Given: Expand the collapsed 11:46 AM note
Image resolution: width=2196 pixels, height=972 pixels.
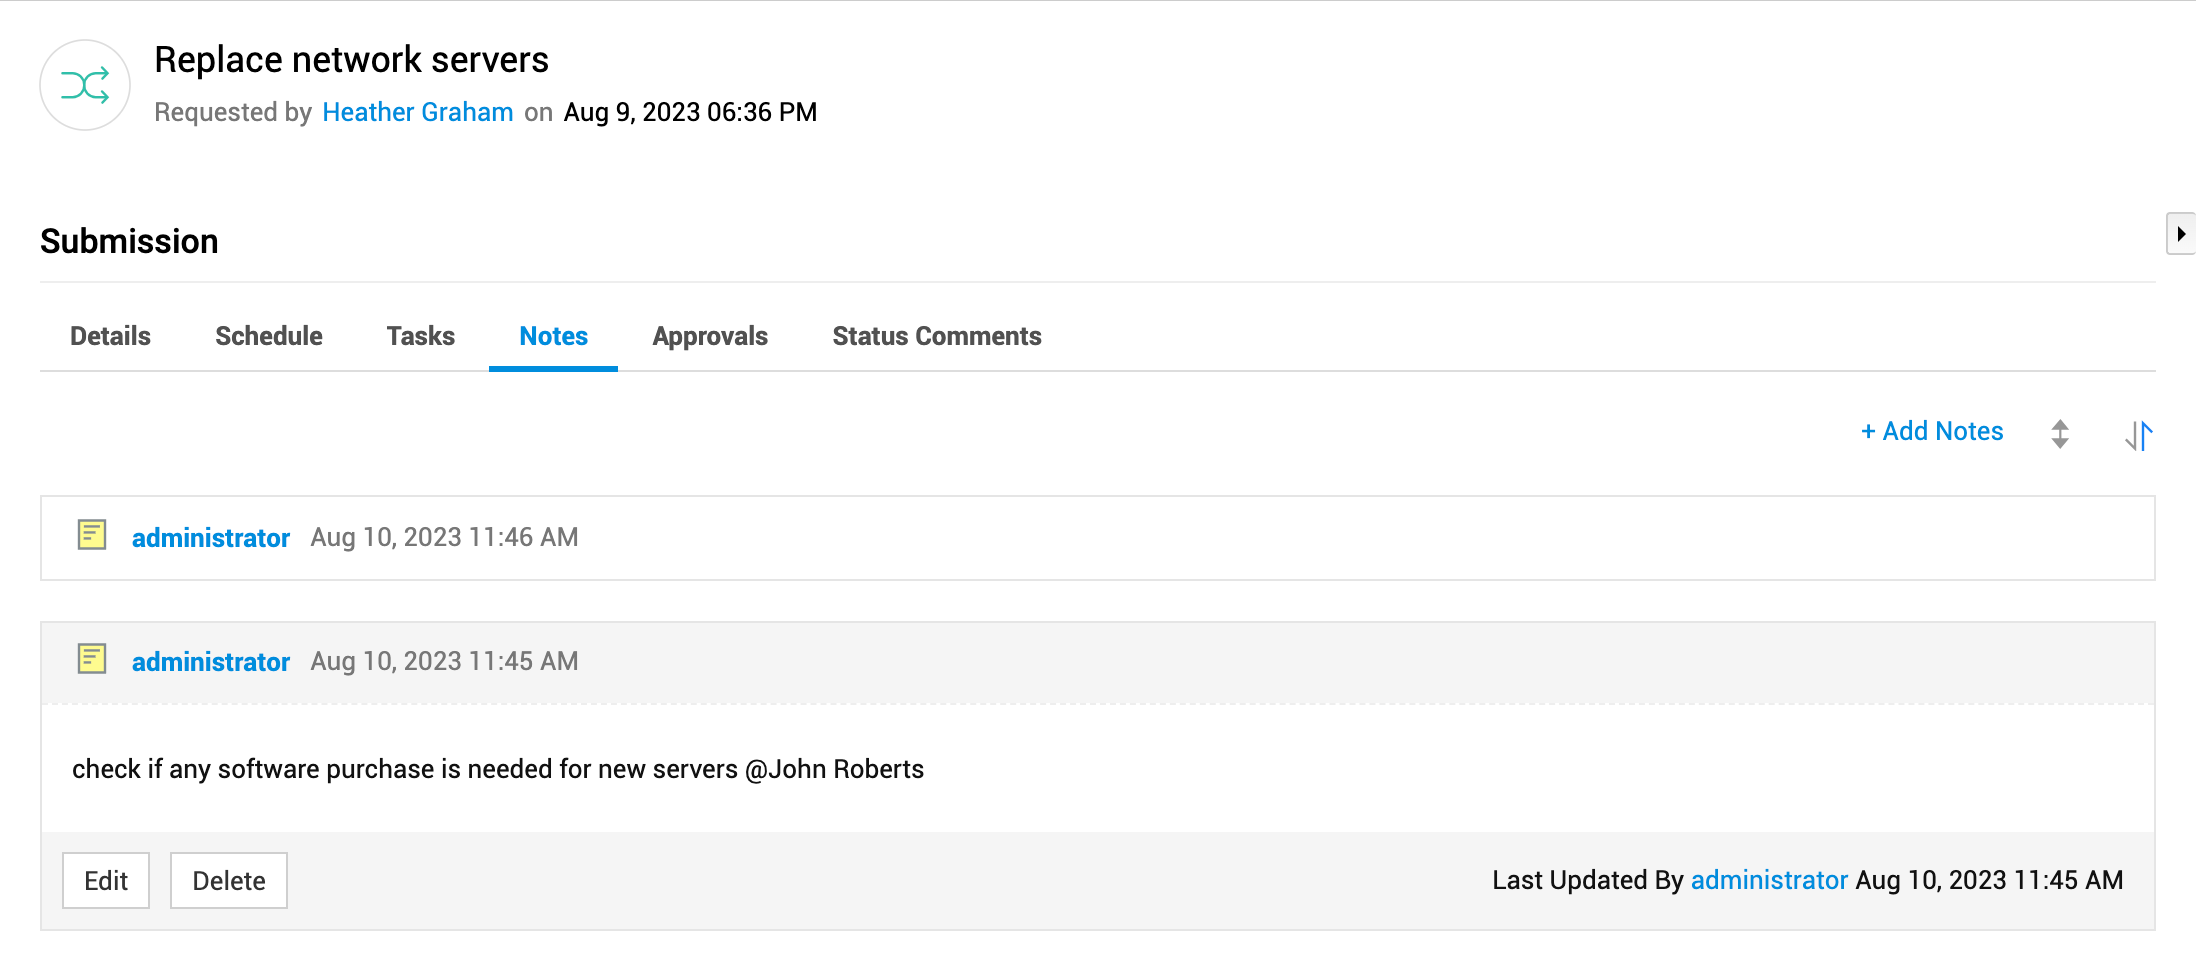Looking at the screenshot, I should coord(1200,538).
